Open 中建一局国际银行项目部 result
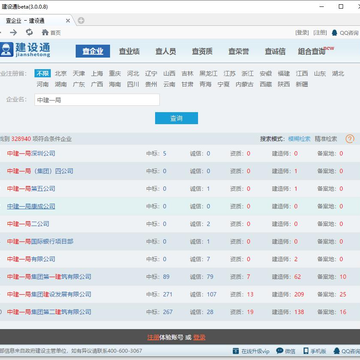 tap(40, 241)
